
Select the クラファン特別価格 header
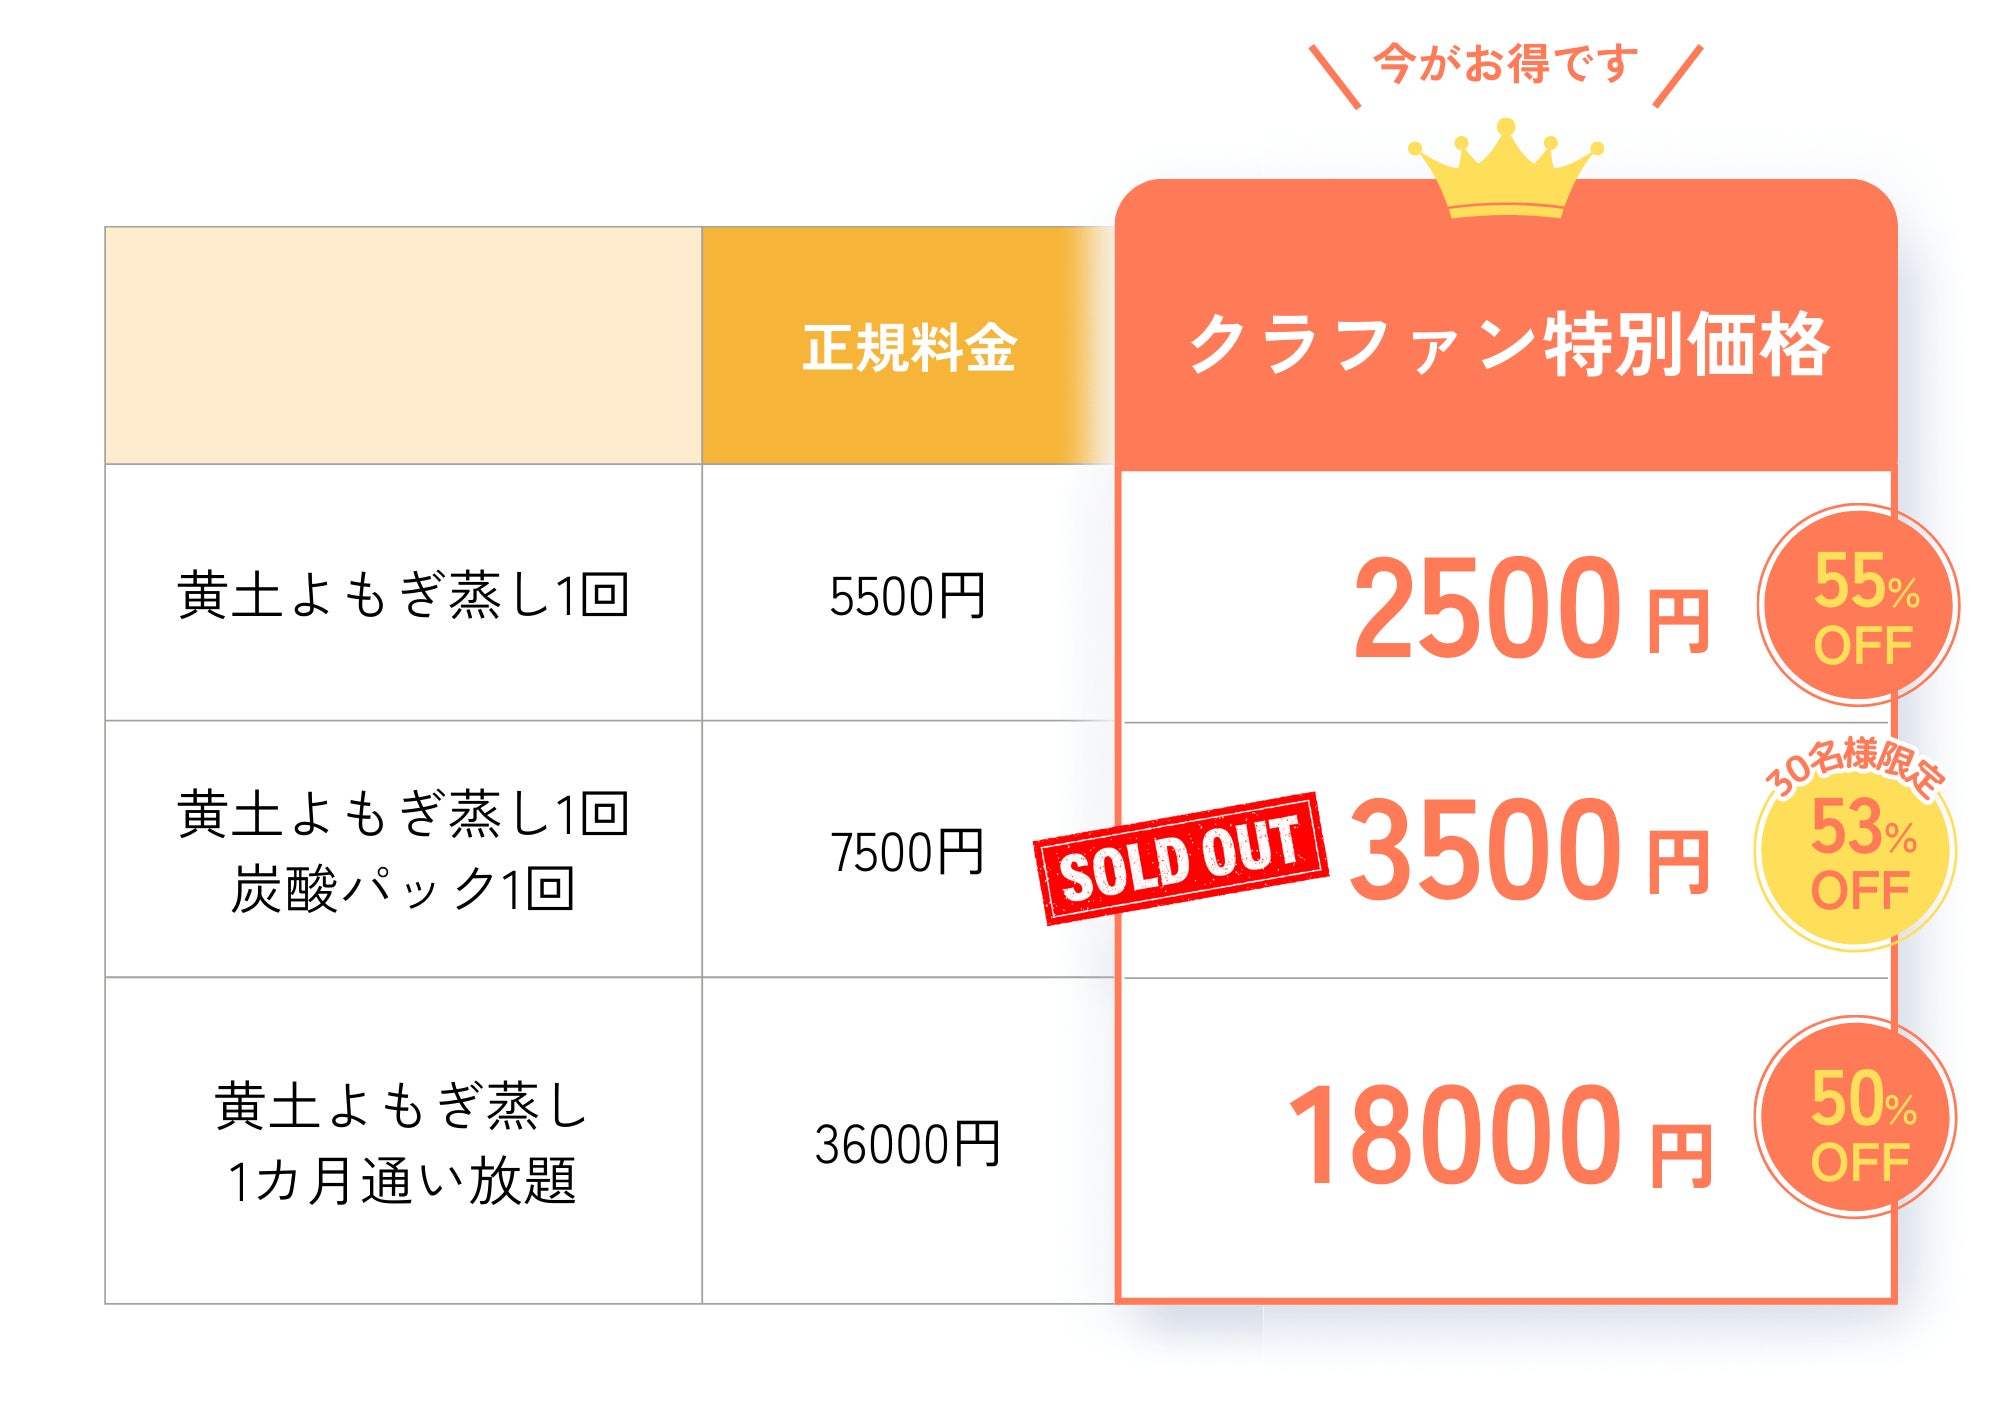[x=1507, y=345]
